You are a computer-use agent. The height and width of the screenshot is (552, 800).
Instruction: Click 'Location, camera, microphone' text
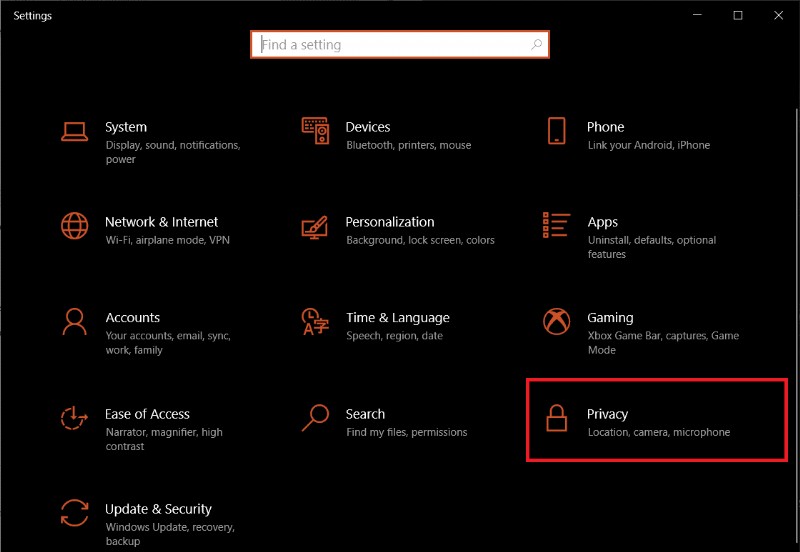click(659, 432)
